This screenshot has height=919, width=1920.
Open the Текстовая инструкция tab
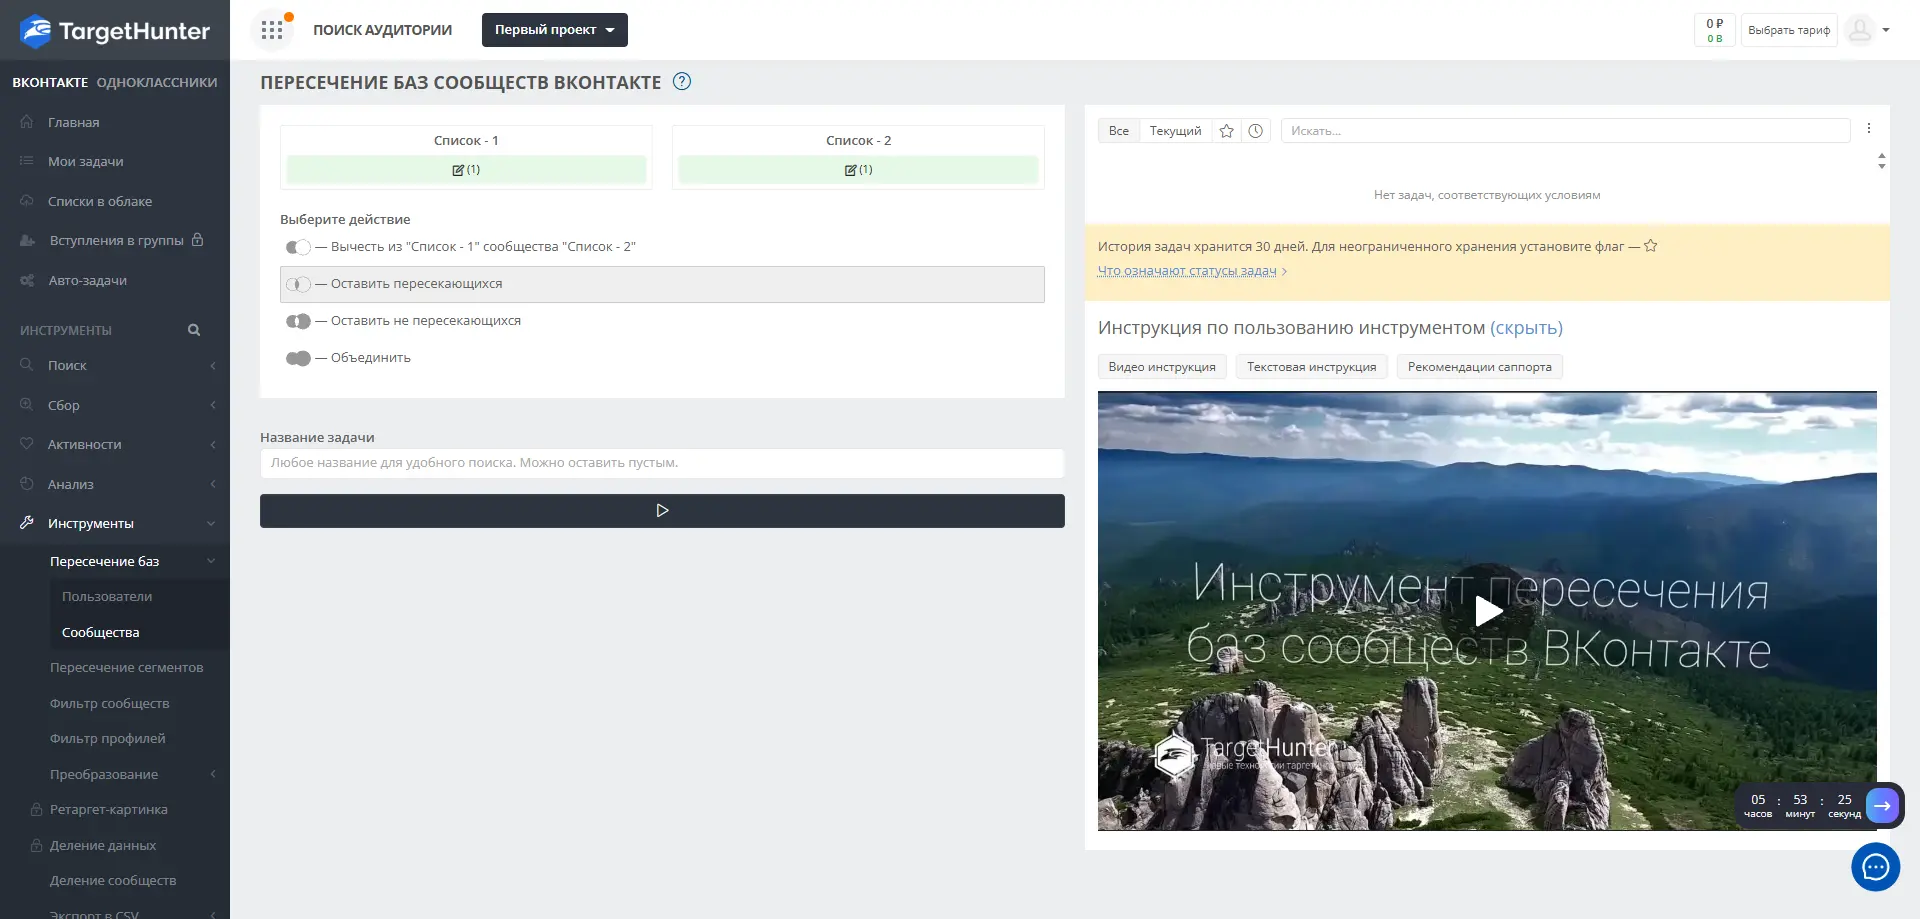1312,367
